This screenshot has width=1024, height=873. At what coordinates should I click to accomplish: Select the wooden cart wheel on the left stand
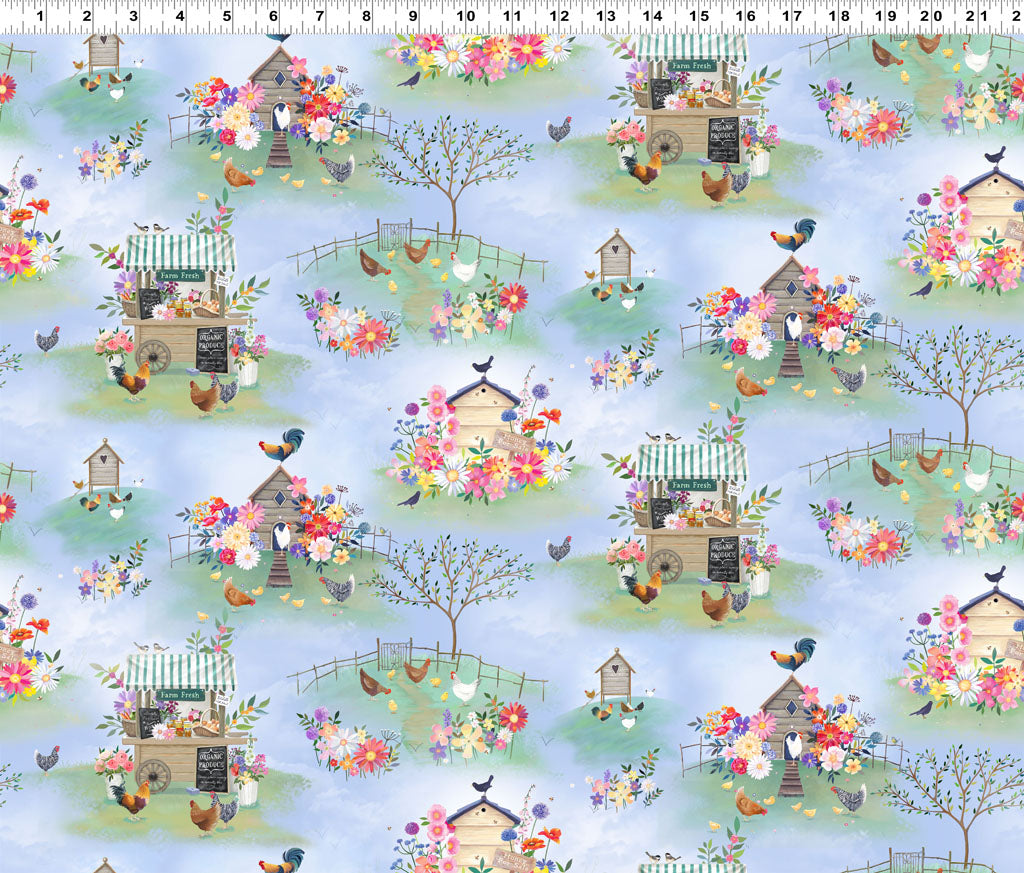point(153,356)
